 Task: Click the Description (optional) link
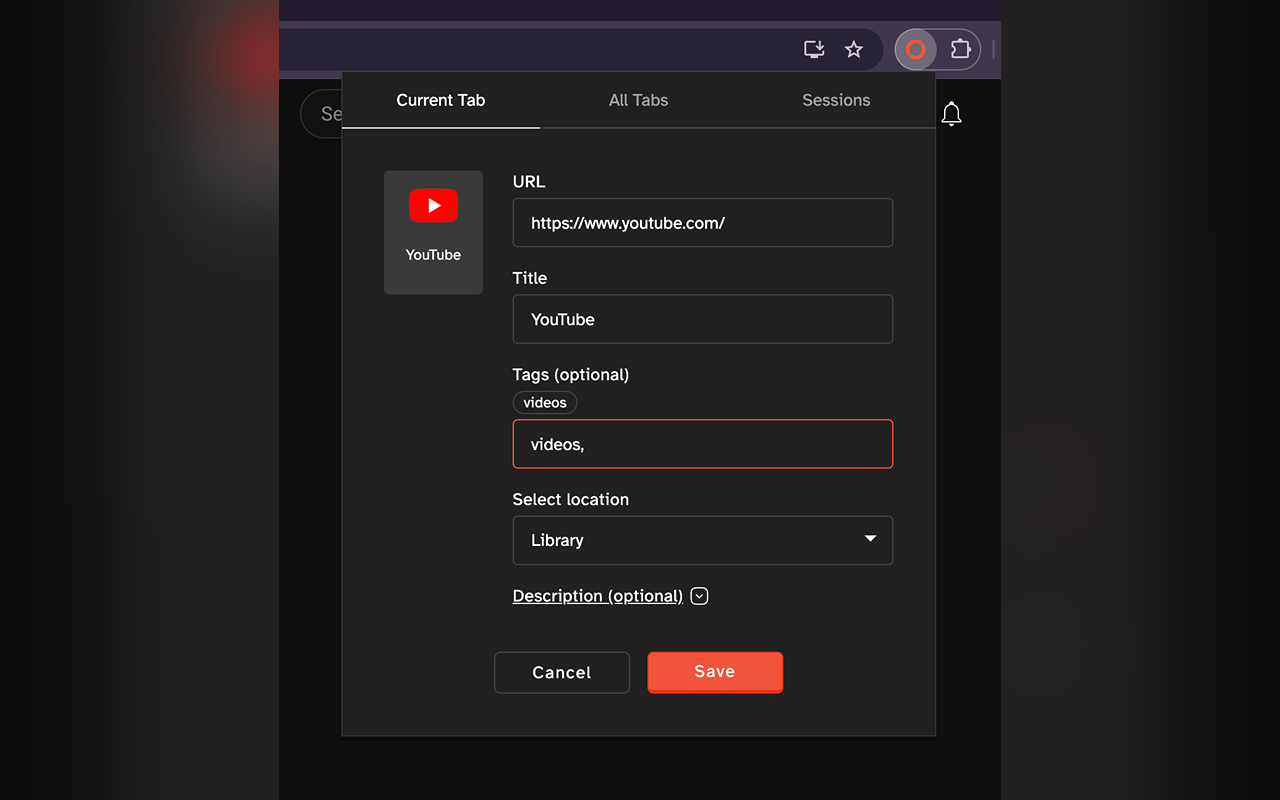click(x=597, y=596)
